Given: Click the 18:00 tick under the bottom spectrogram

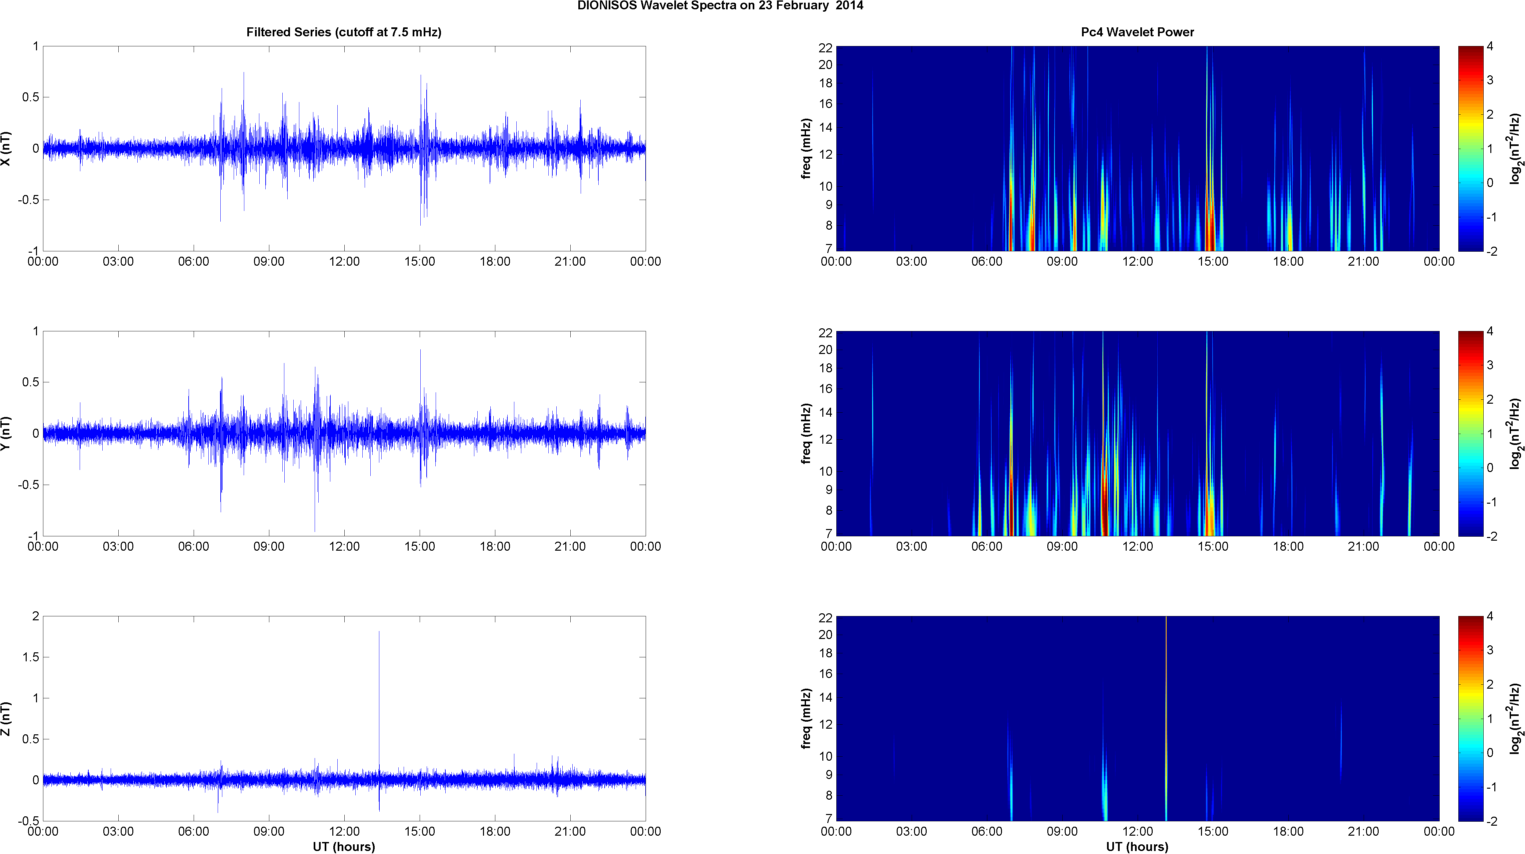Looking at the screenshot, I should click(1288, 832).
